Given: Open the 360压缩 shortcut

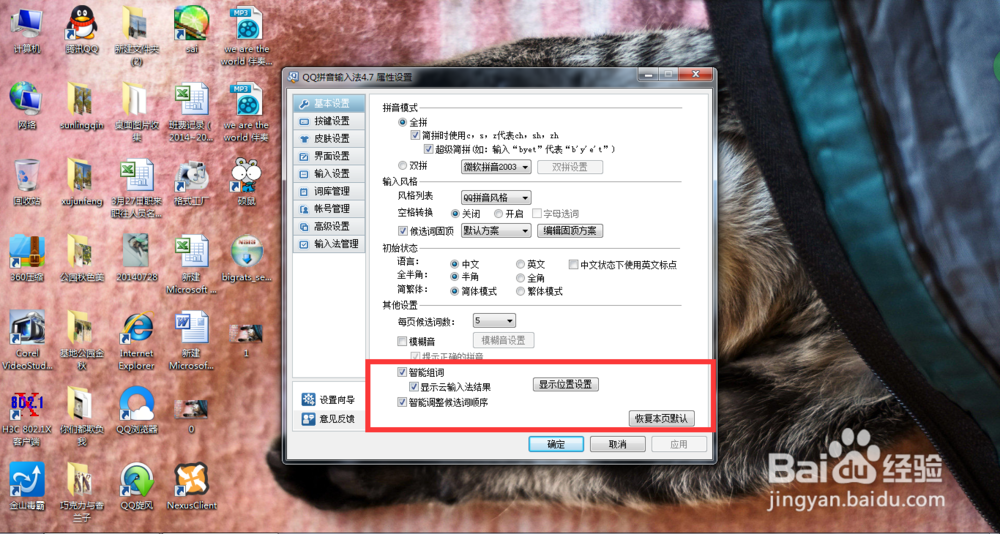Looking at the screenshot, I should (26, 258).
